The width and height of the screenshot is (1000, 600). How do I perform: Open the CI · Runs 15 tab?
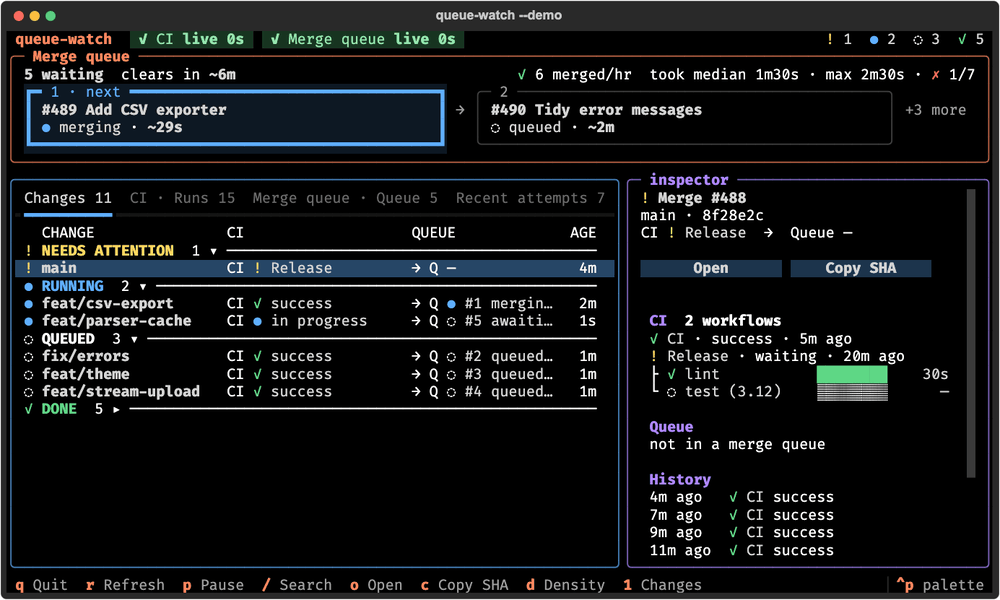[x=182, y=198]
